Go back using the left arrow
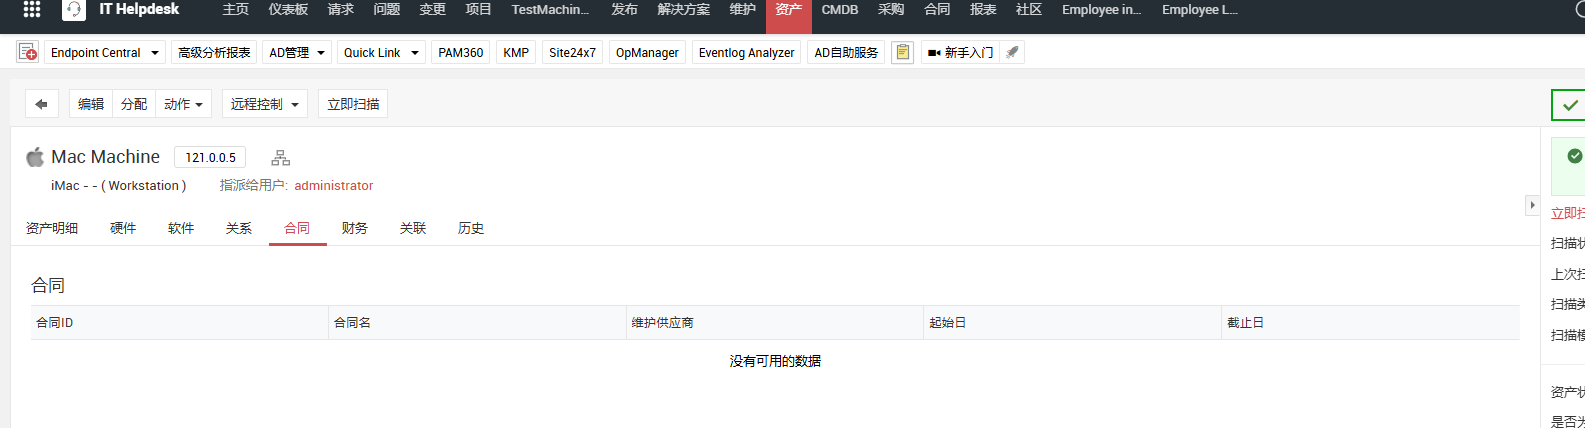Image resolution: width=1585 pixels, height=428 pixels. tap(41, 104)
